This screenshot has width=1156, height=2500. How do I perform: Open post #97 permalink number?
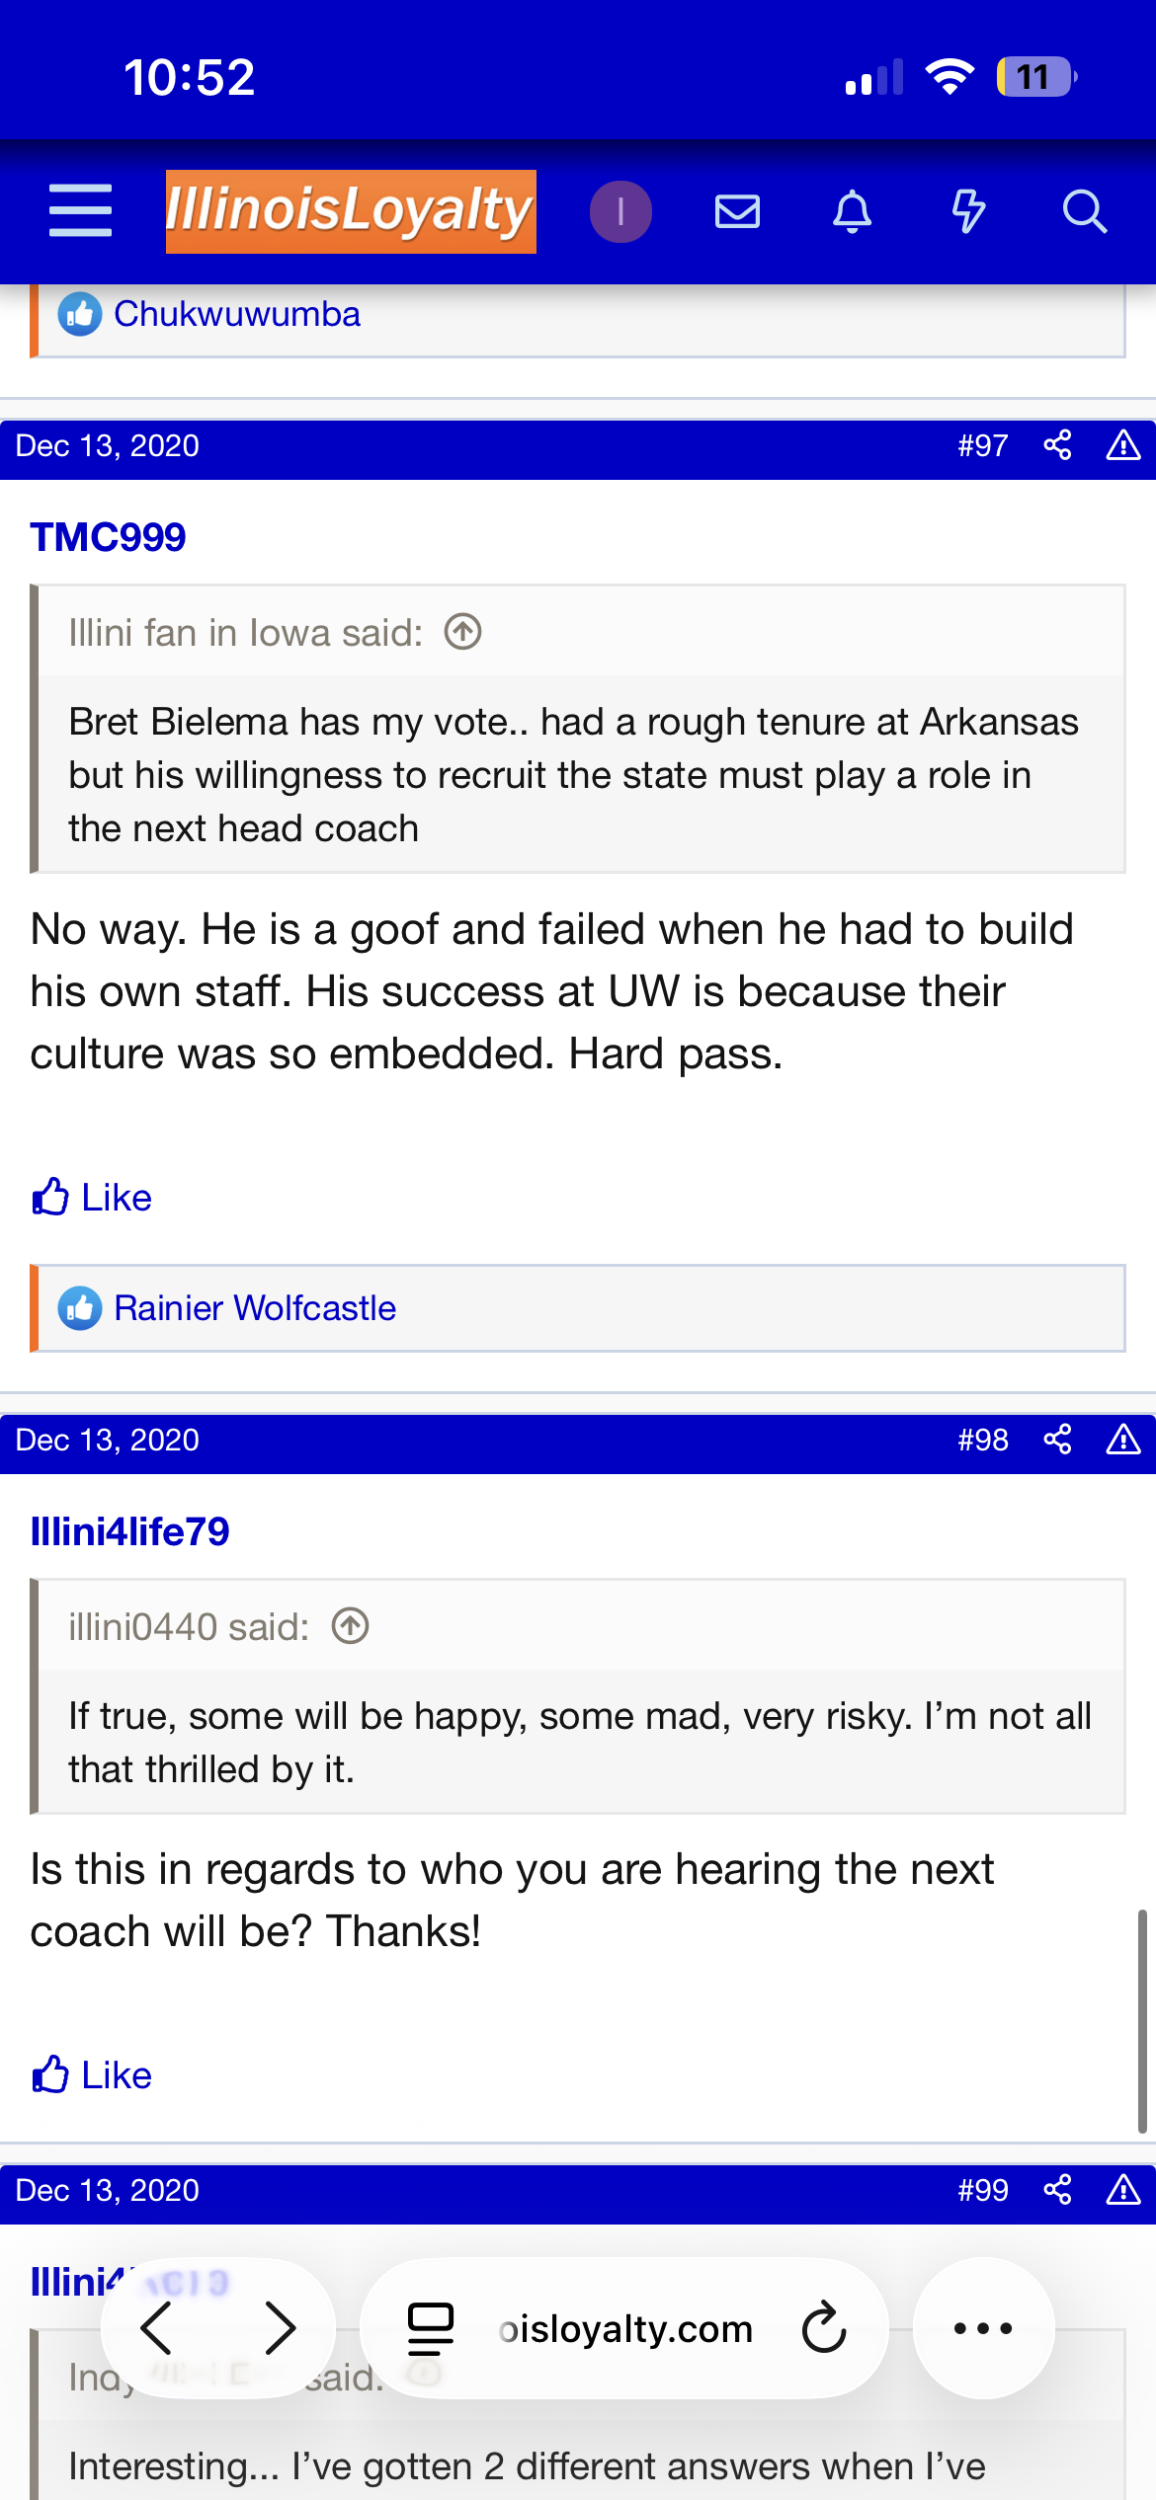tap(982, 445)
